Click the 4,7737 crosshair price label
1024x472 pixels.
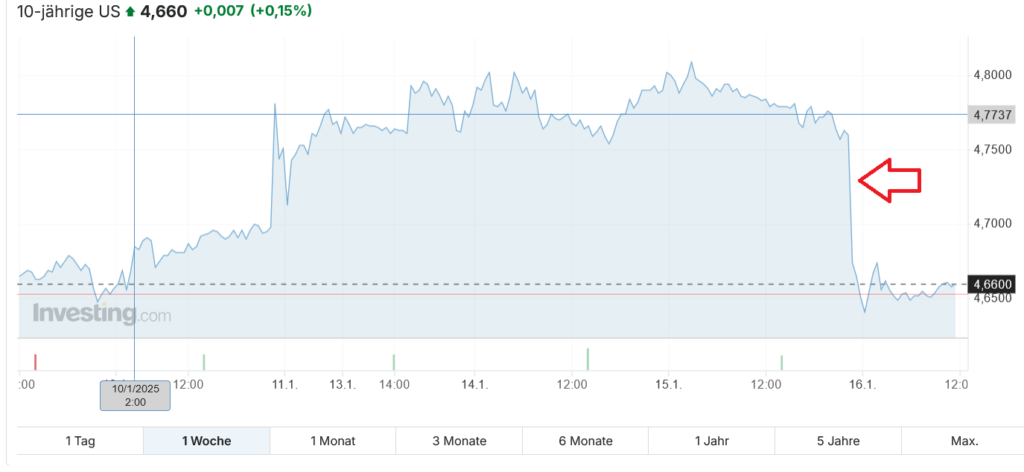point(993,115)
